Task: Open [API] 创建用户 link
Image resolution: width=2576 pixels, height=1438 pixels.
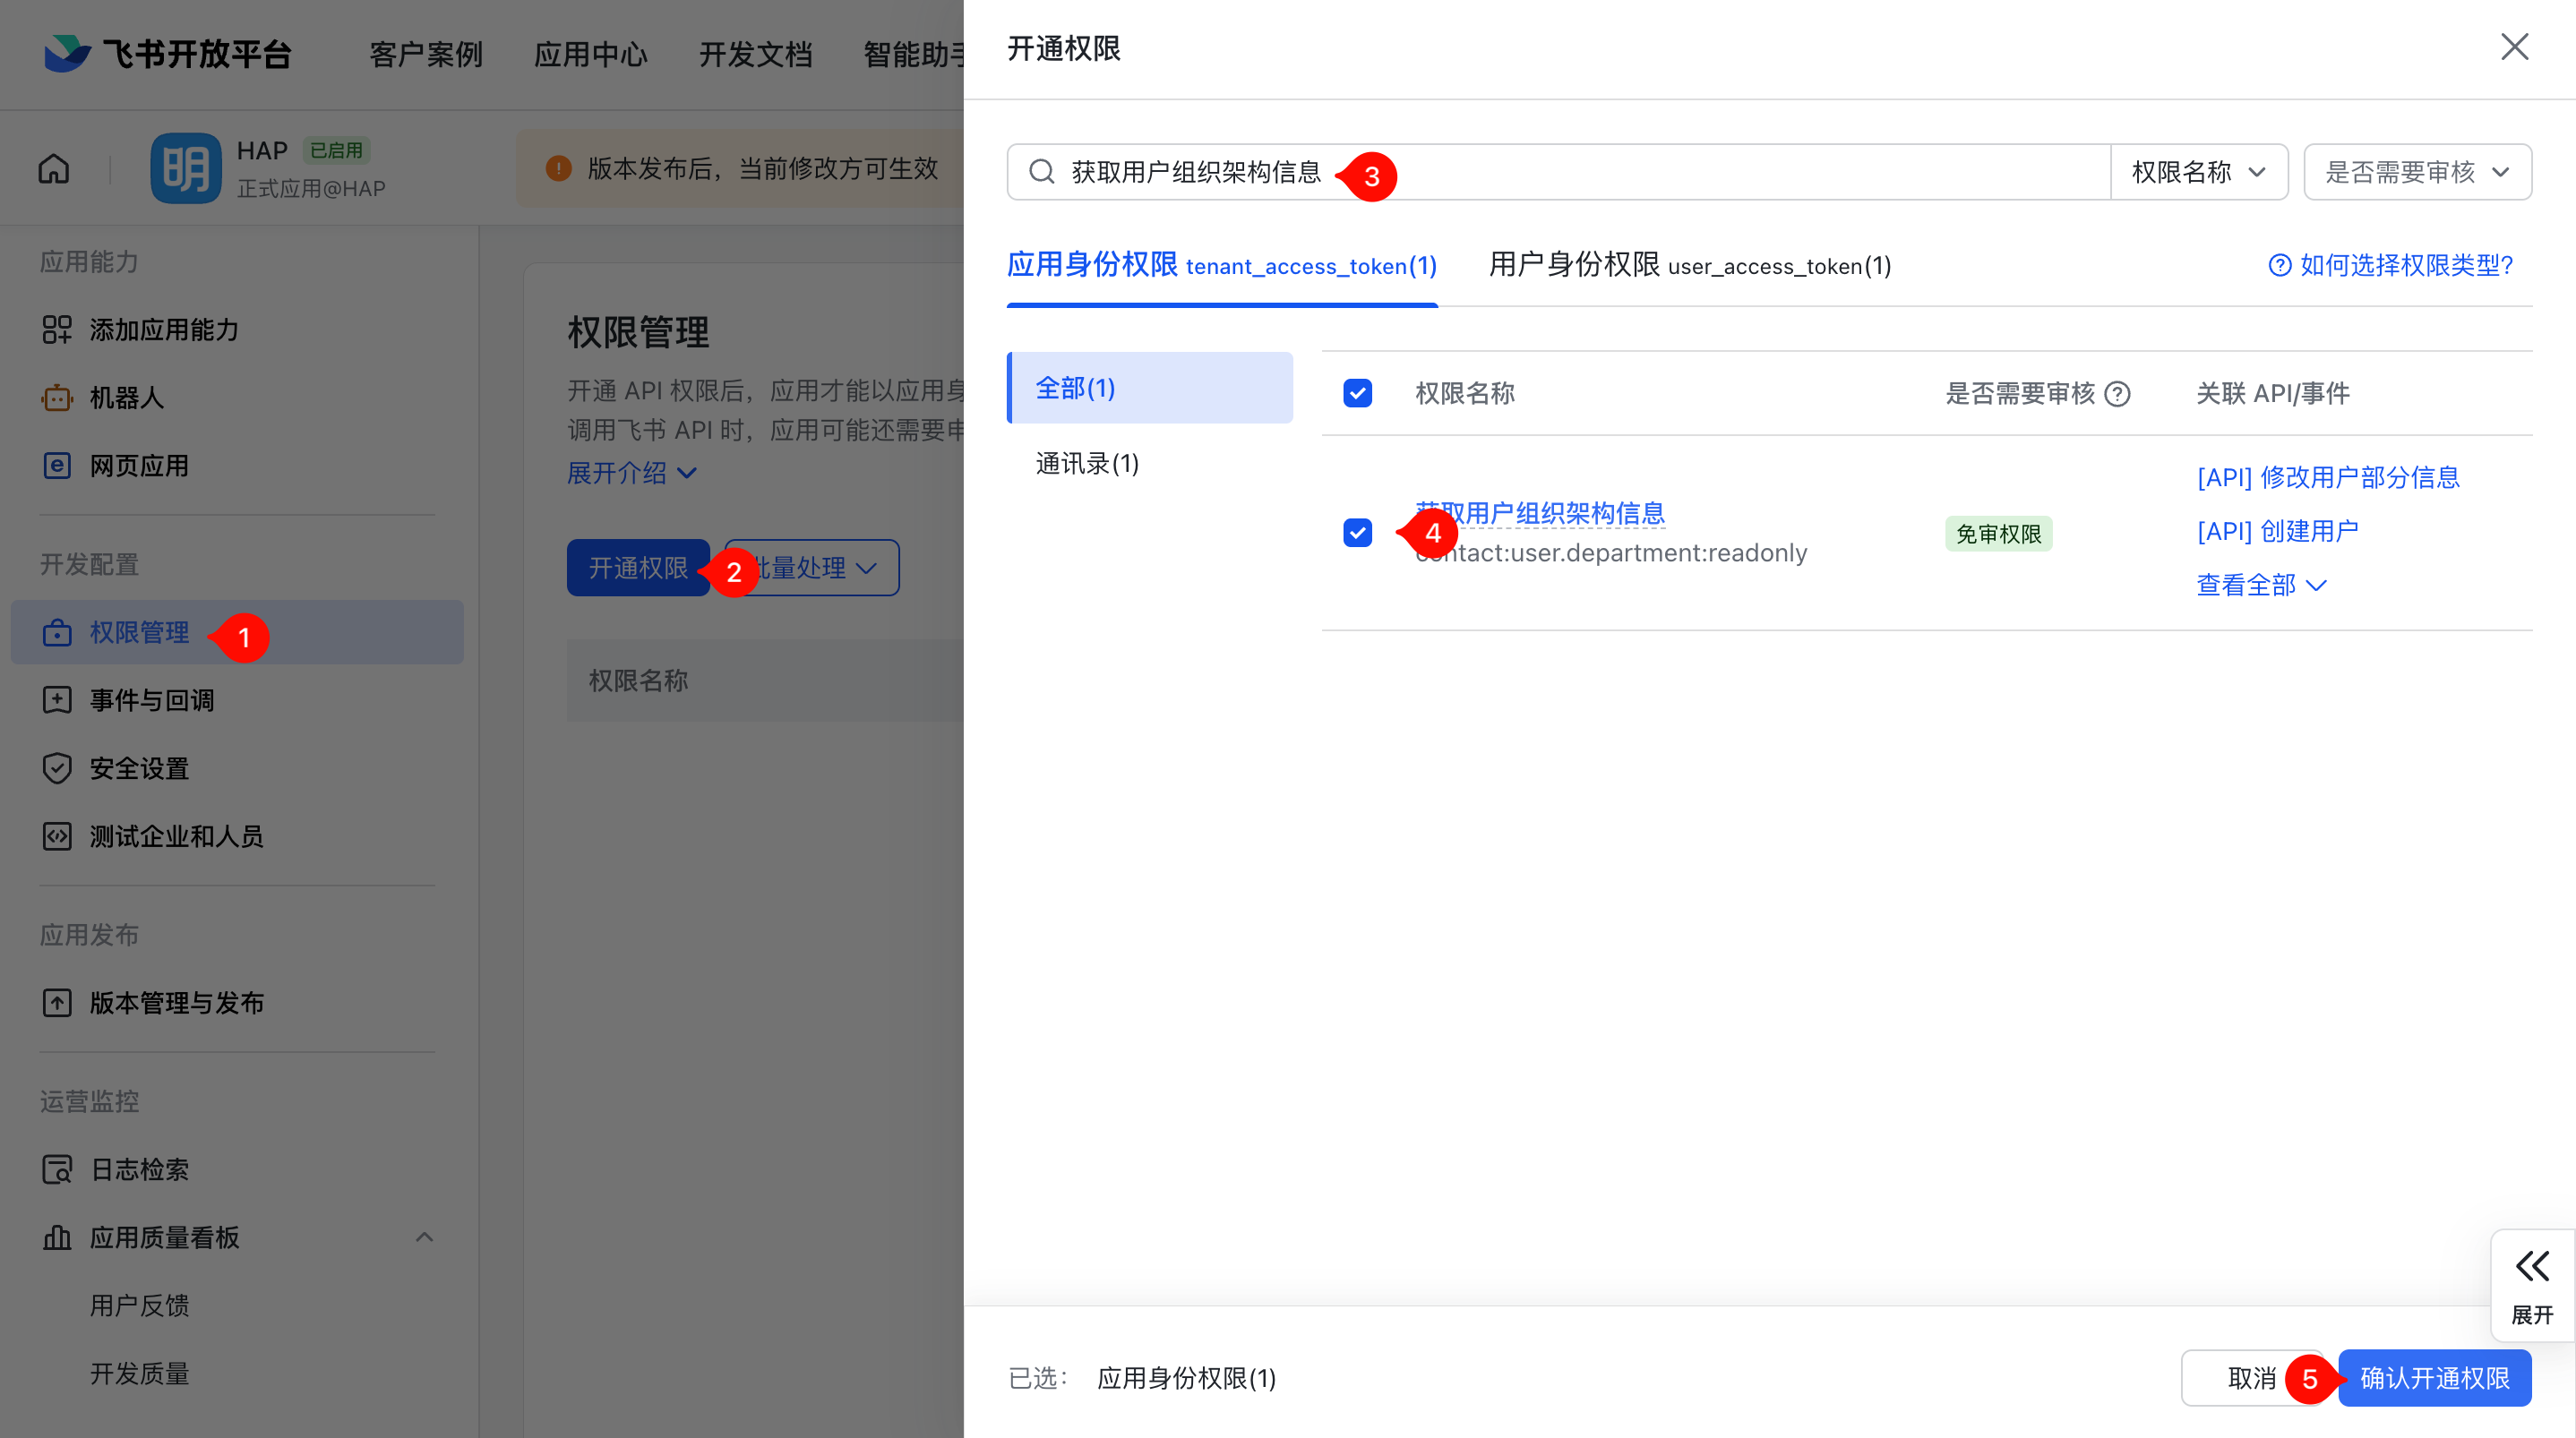Action: click(2277, 531)
